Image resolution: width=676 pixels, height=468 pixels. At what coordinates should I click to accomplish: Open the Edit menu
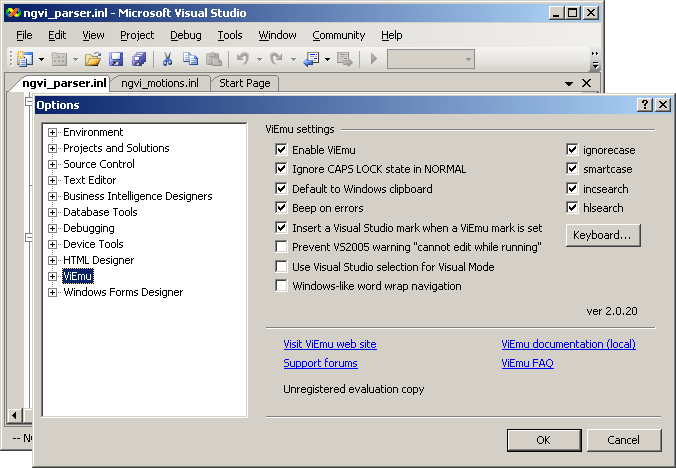pos(57,35)
